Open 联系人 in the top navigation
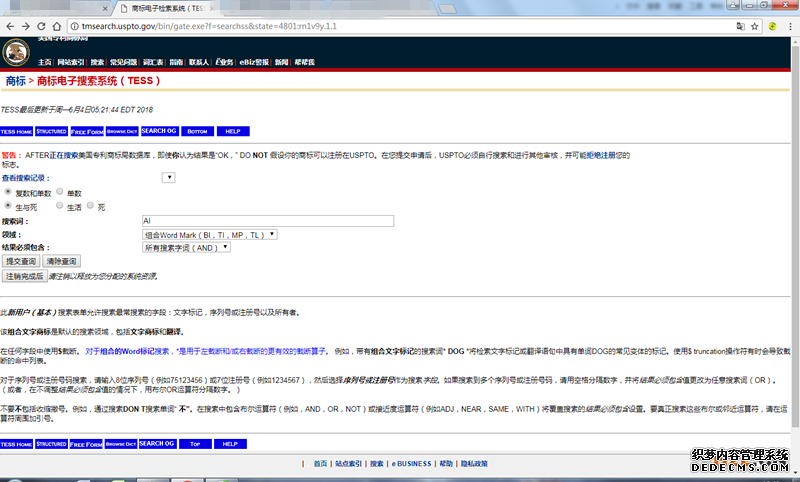The image size is (800, 482). [199, 62]
